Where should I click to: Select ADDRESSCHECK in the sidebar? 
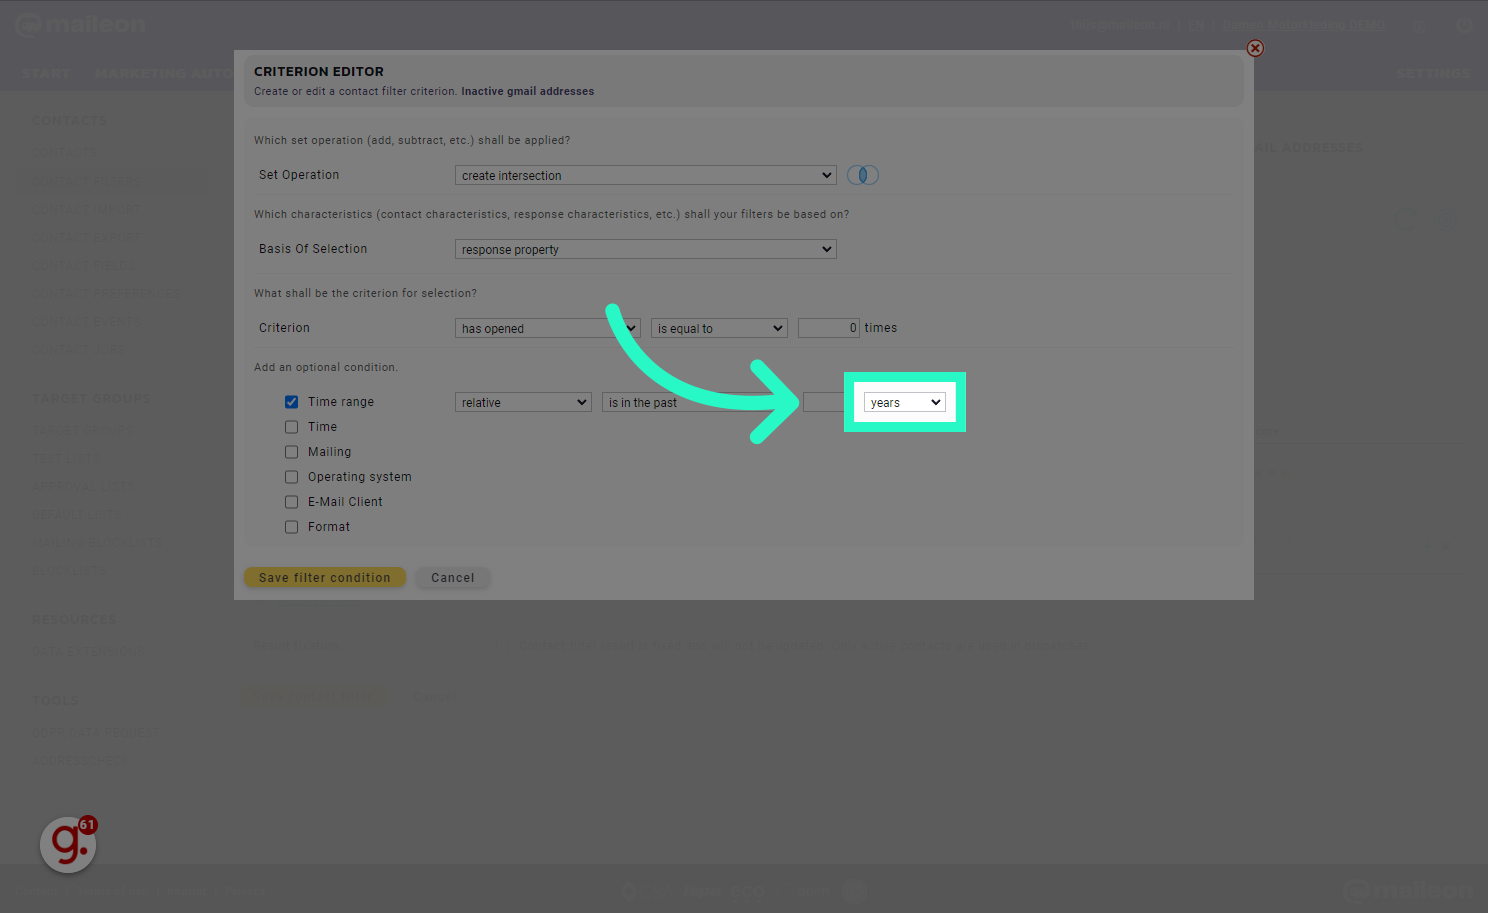[x=80, y=760]
